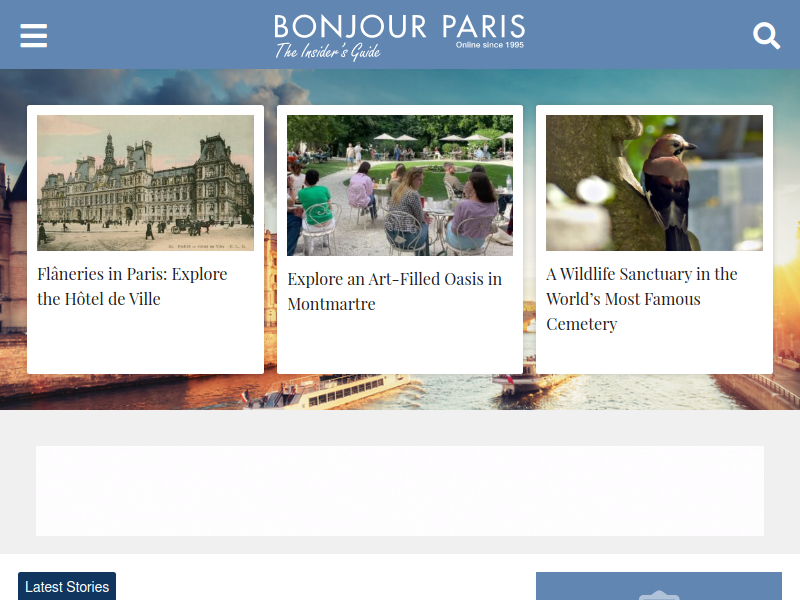800x600 pixels.
Task: Read Flâneries in Paris: Explore the Hôtel de Ville
Action: tap(132, 286)
